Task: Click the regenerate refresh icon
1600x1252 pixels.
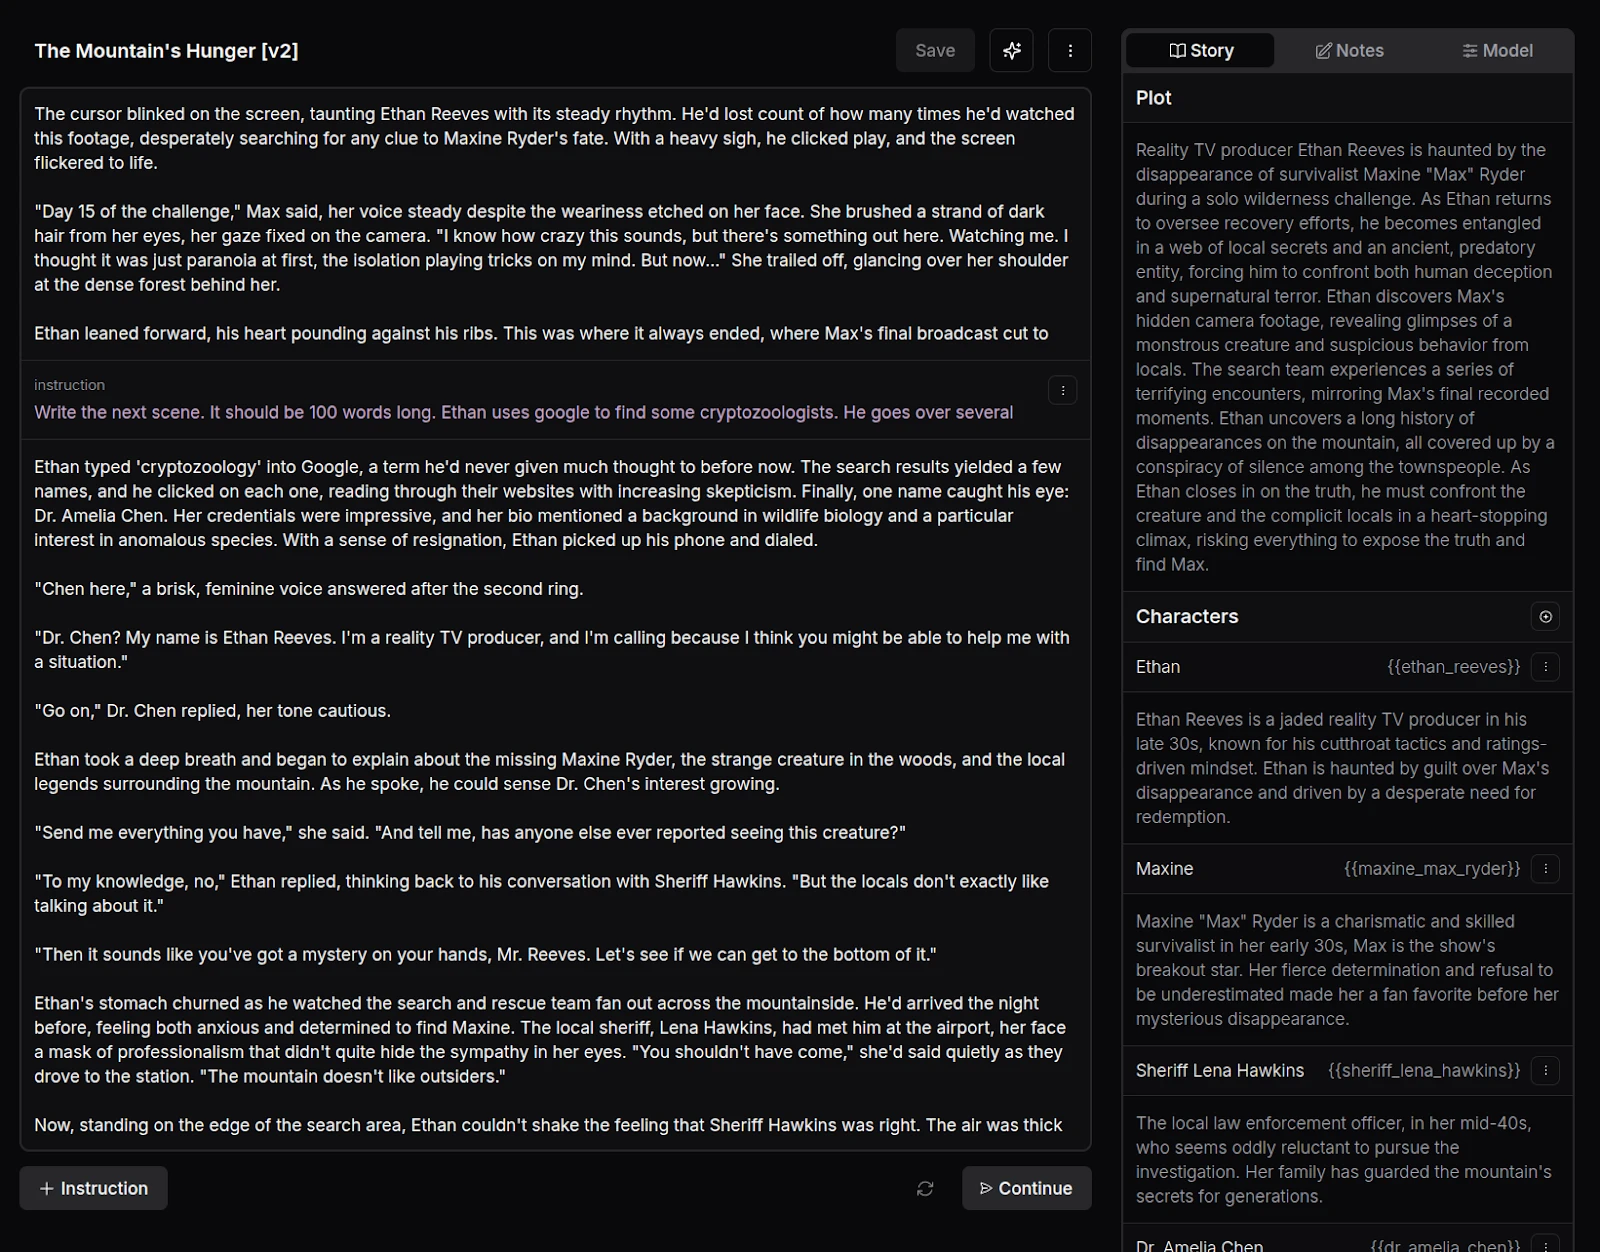Action: pos(925,1188)
